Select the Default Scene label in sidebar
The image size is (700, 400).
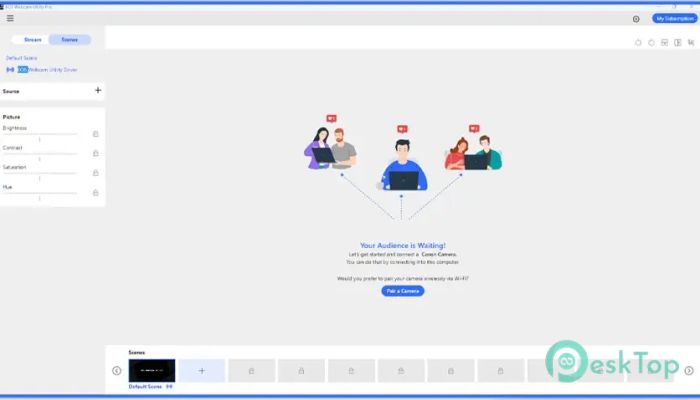pyautogui.click(x=21, y=58)
